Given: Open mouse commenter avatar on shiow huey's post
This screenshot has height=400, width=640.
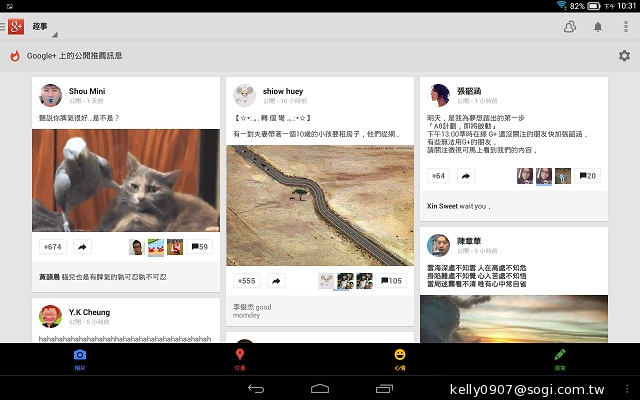Looking at the screenshot, I should point(326,281).
